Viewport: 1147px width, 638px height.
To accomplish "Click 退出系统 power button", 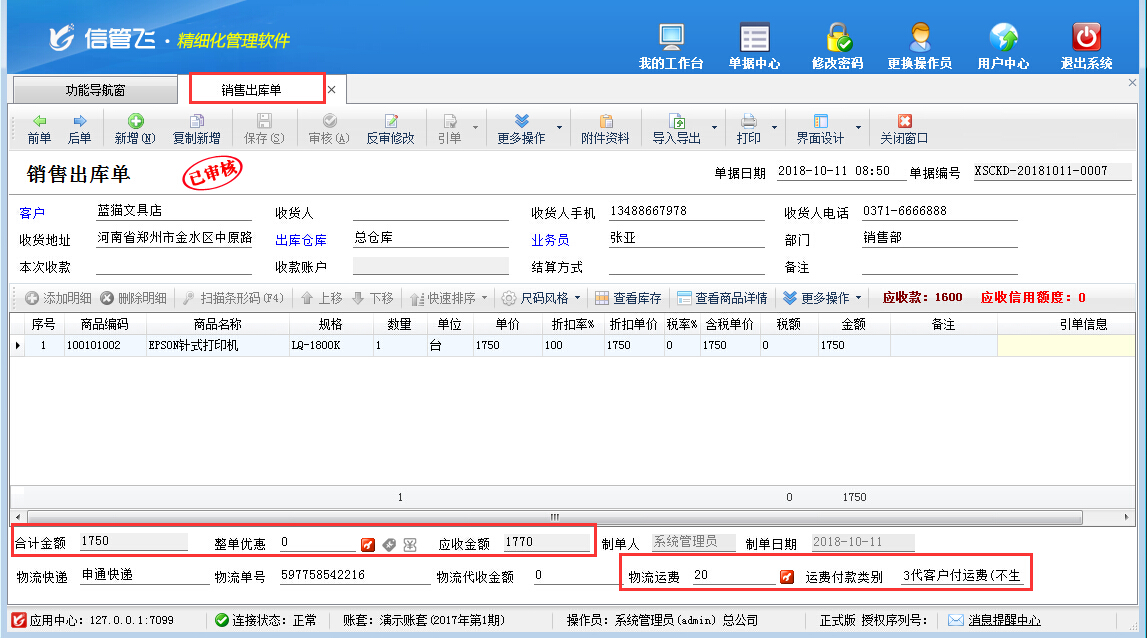I will pos(1086,46).
